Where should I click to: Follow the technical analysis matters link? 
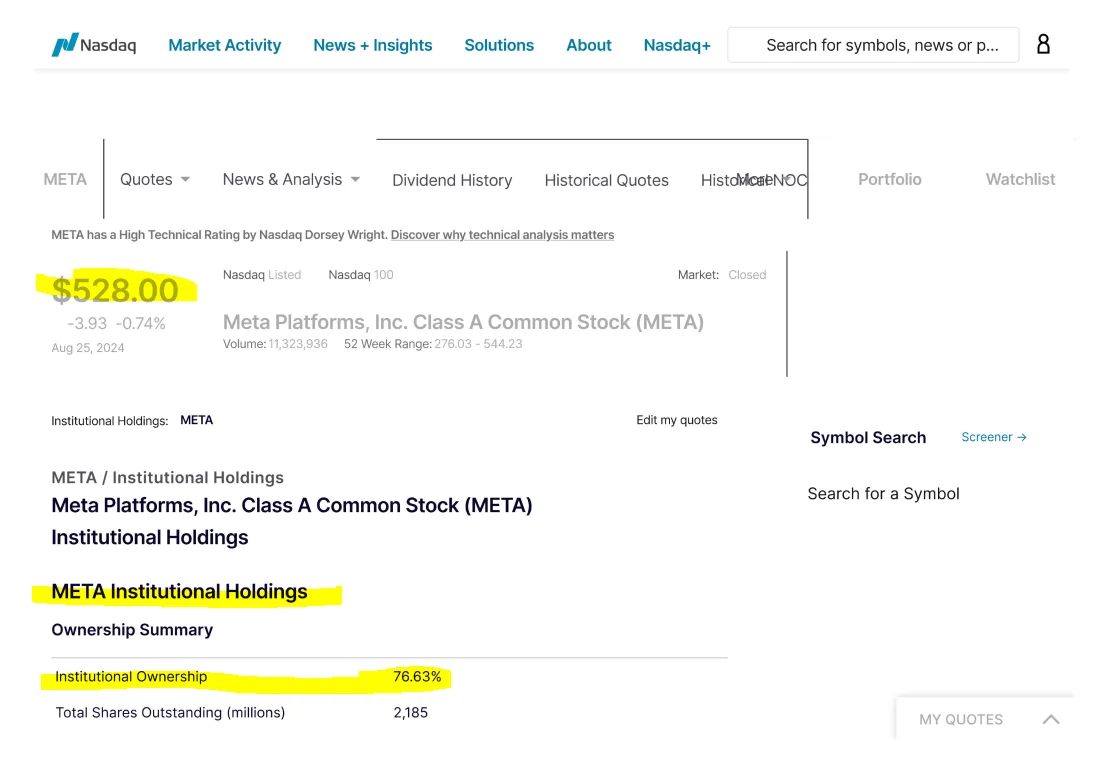[x=502, y=234]
